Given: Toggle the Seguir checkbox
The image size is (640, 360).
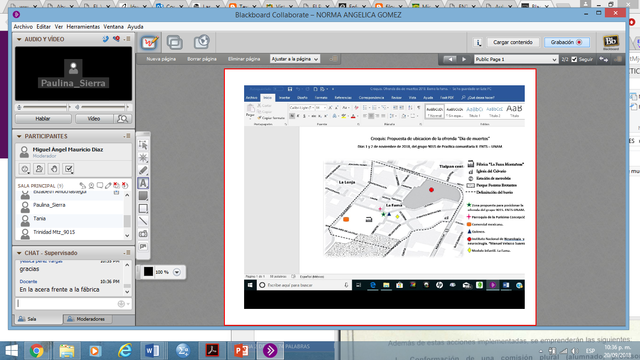Looking at the screenshot, I should [574, 60].
